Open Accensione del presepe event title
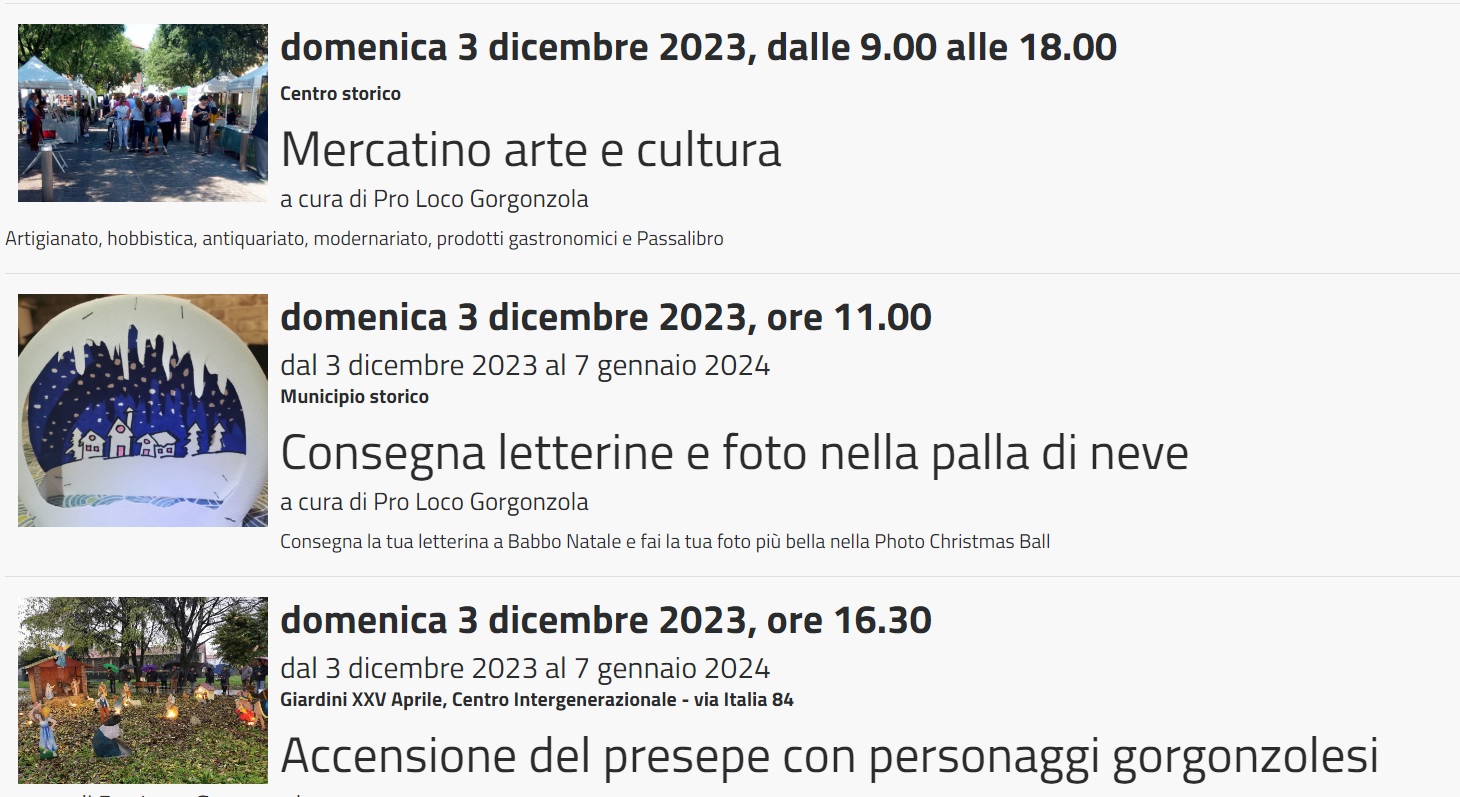The height and width of the screenshot is (797, 1460). 829,756
